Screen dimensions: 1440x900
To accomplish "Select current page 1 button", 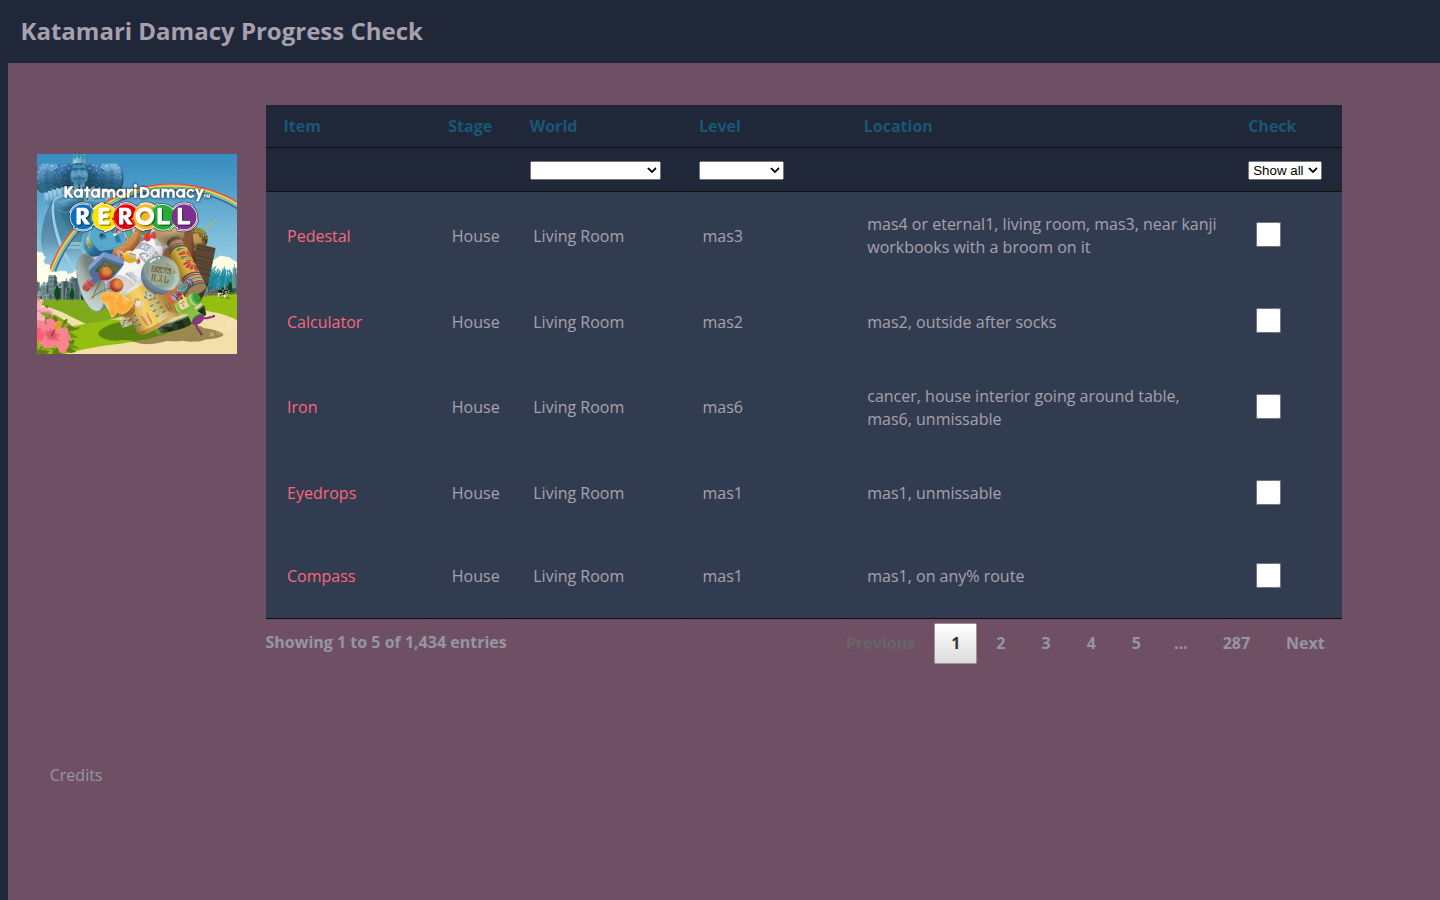I will (955, 643).
